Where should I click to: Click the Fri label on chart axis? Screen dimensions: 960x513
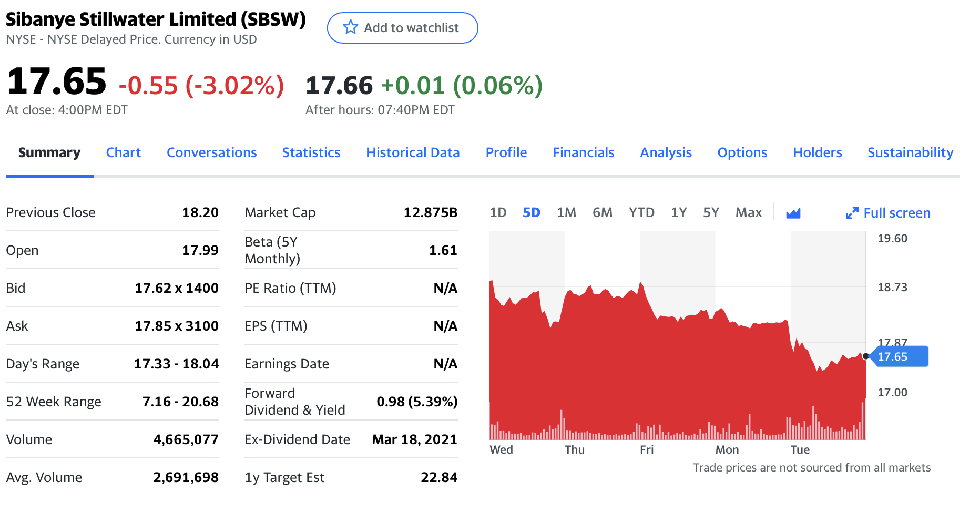[647, 450]
